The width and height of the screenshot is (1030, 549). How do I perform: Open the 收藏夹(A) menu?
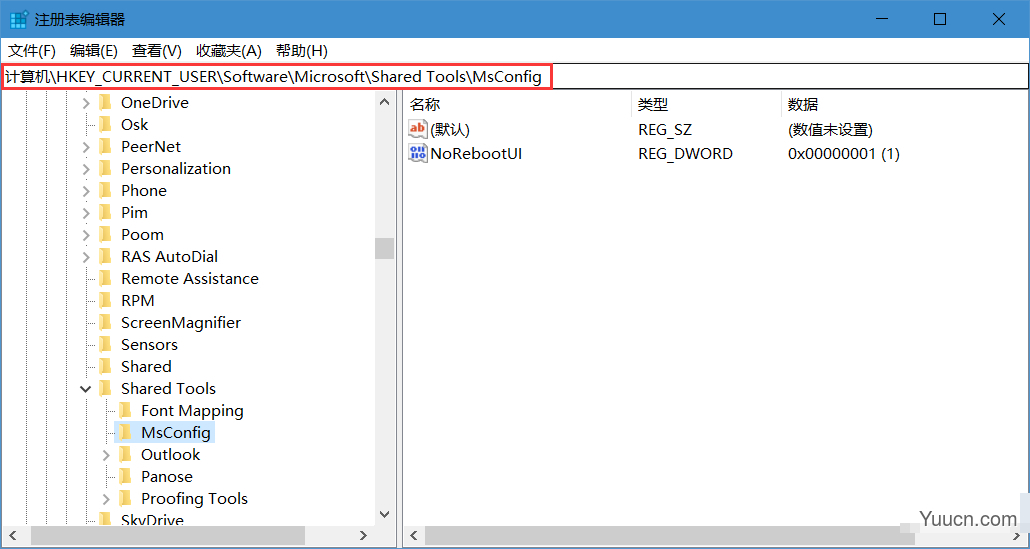[229, 51]
